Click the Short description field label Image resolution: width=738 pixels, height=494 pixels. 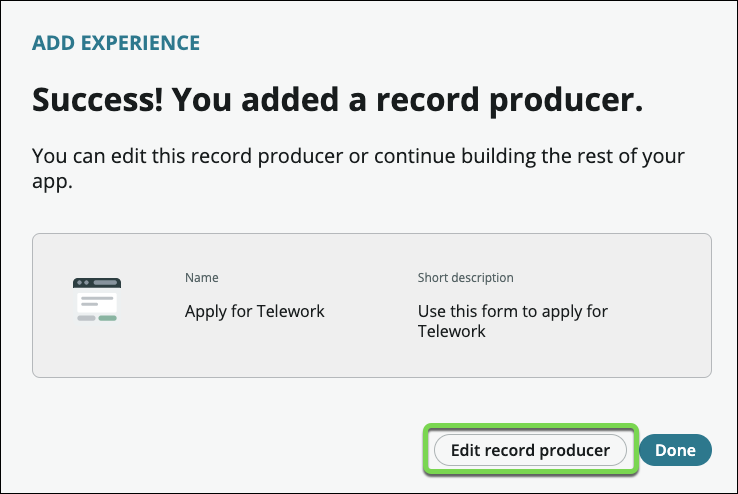[465, 277]
